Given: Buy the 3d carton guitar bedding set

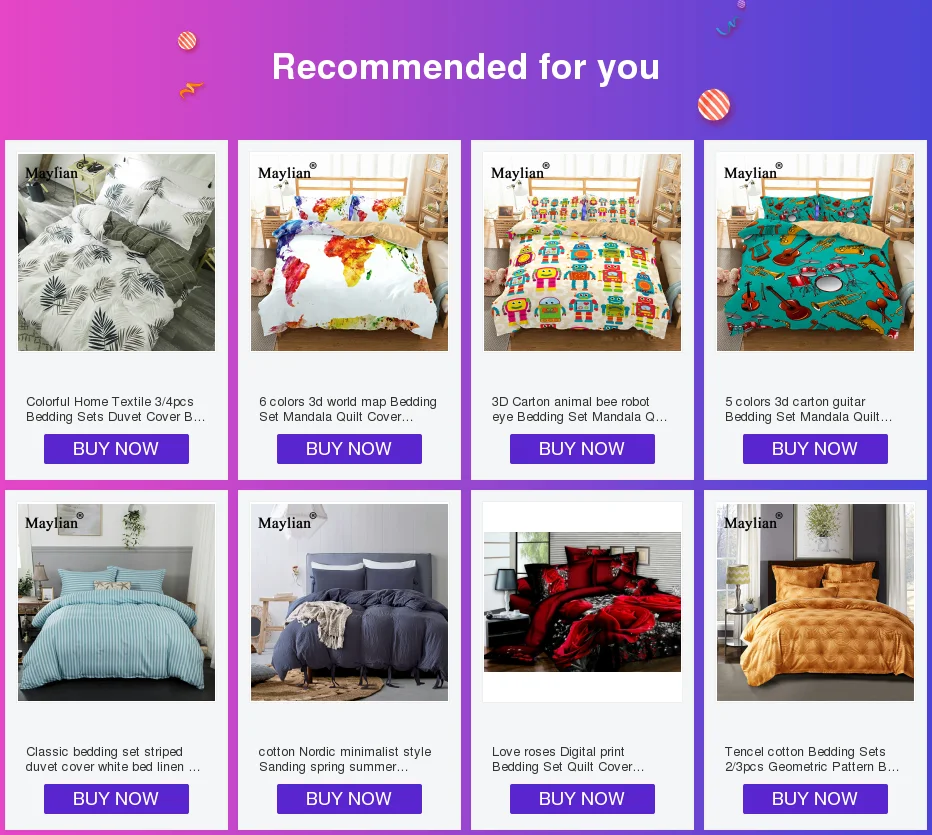Looking at the screenshot, I should (816, 449).
